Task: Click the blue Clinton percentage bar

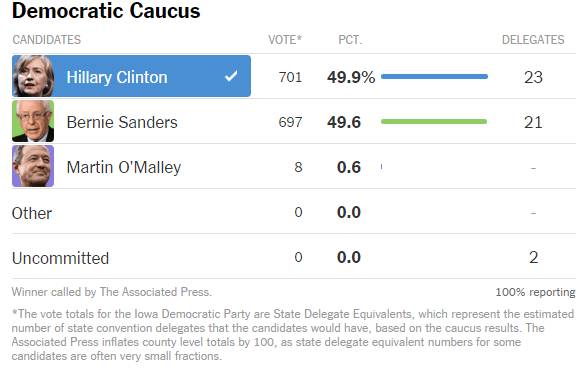Action: tap(434, 76)
